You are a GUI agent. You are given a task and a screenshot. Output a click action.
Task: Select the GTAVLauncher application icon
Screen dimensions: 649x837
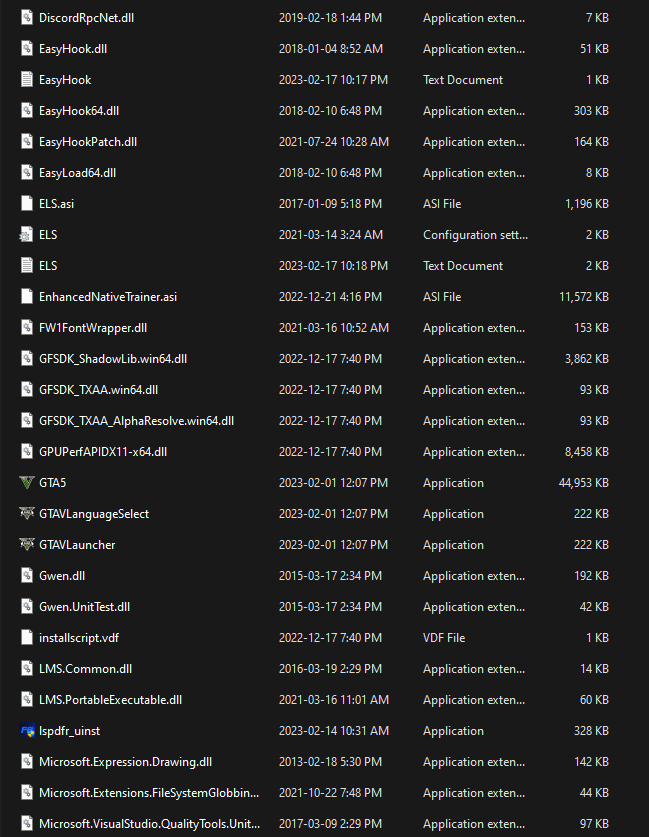(27, 544)
